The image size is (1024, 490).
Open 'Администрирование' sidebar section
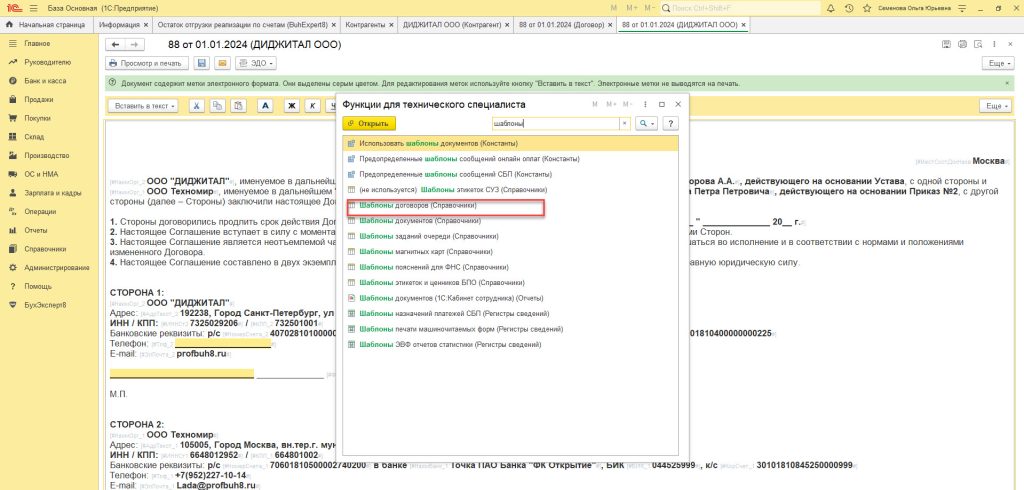pyautogui.click(x=57, y=267)
